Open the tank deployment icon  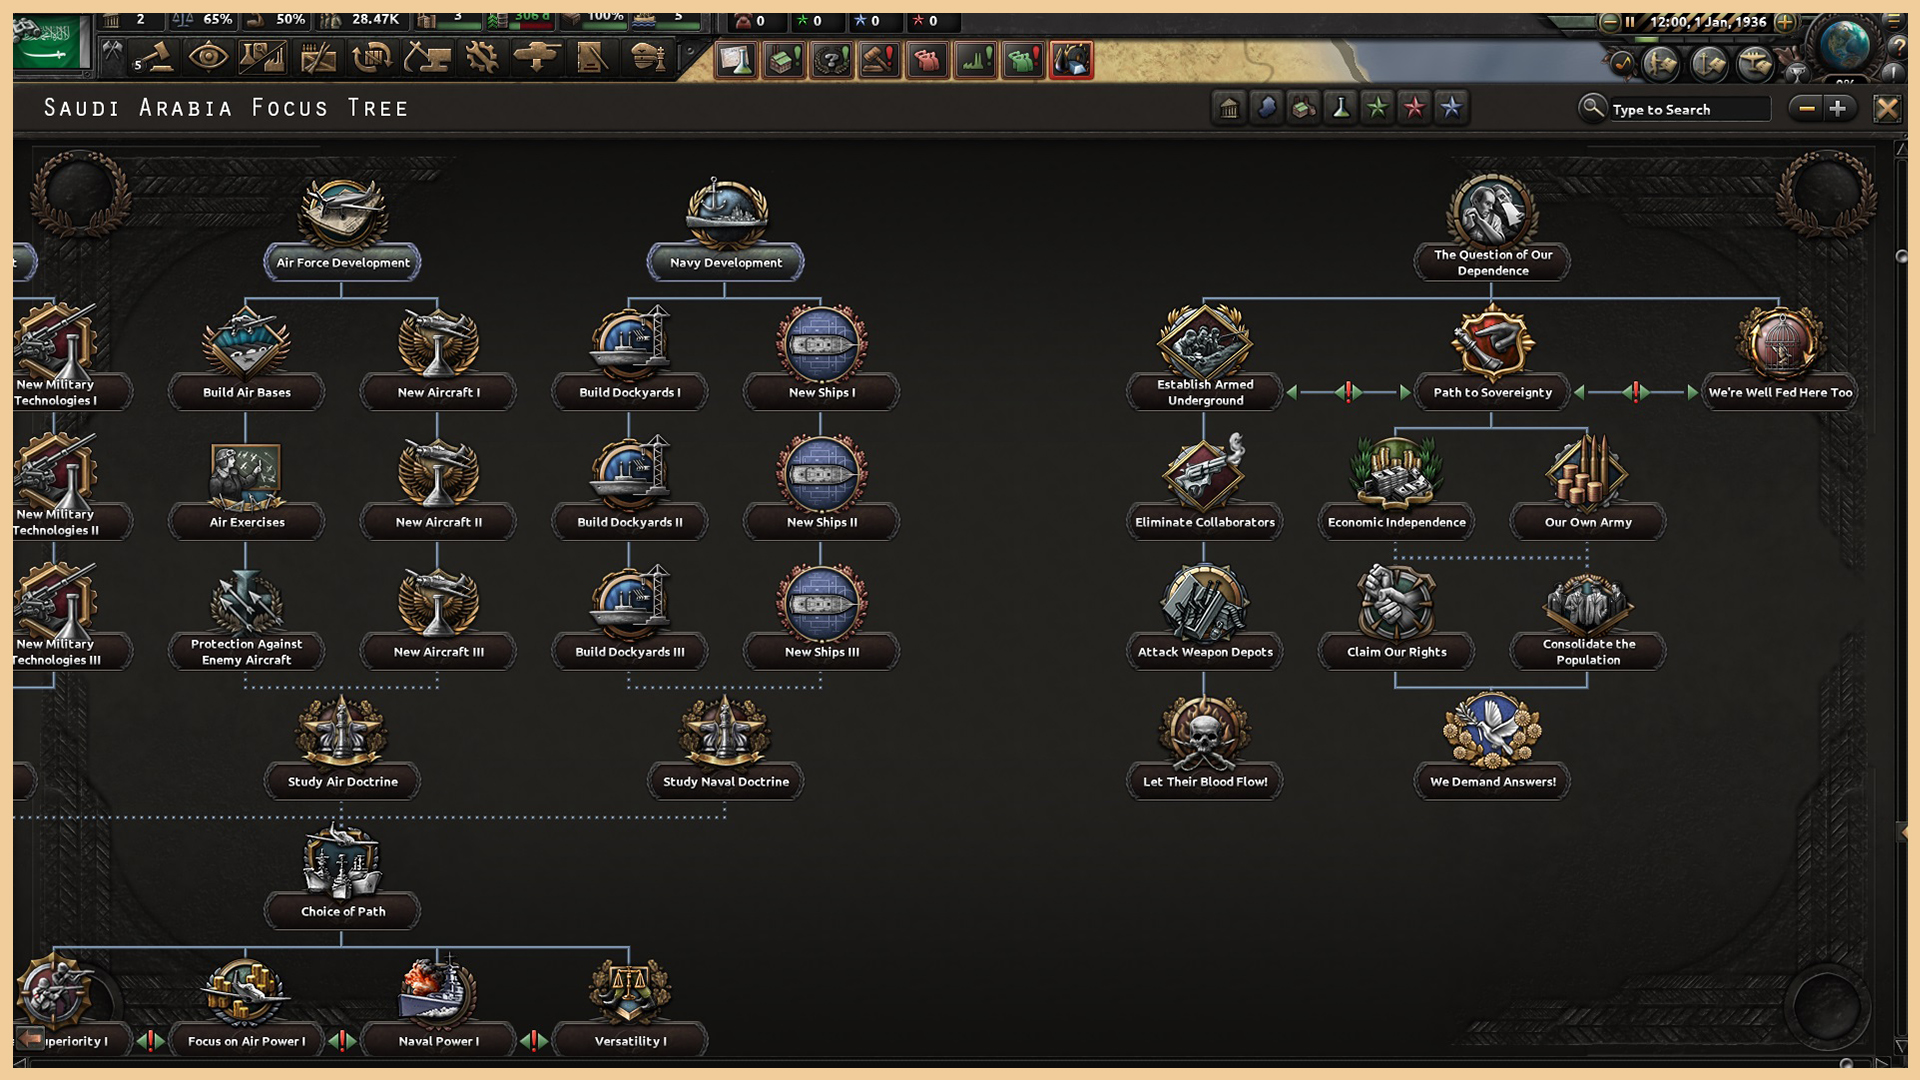click(537, 58)
